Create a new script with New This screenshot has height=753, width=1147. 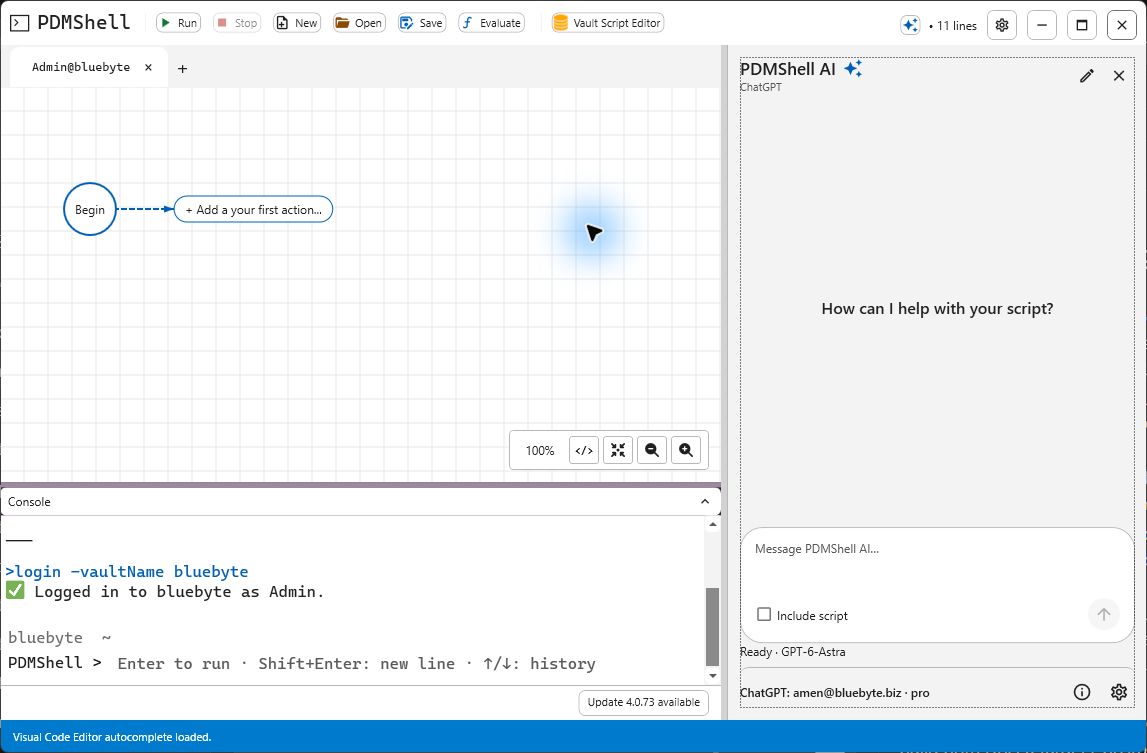(297, 23)
